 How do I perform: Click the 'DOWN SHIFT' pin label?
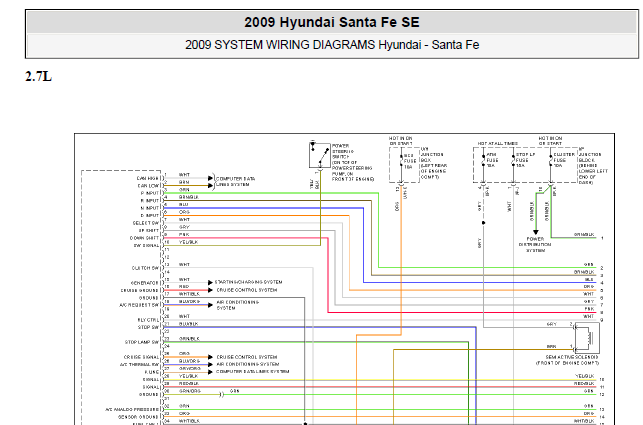144,238
